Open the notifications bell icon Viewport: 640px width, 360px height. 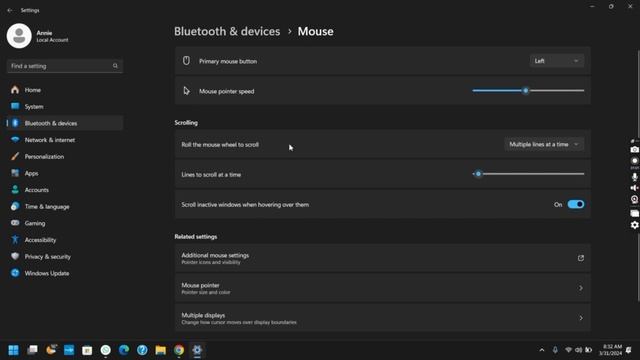click(629, 350)
